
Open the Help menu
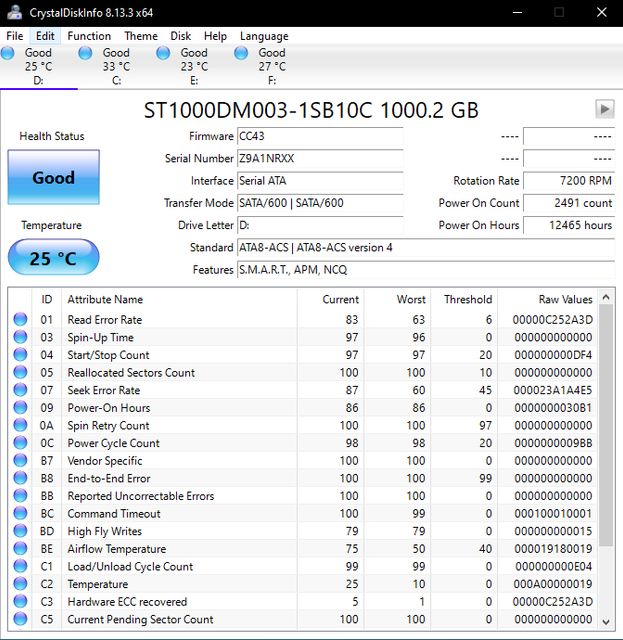215,36
